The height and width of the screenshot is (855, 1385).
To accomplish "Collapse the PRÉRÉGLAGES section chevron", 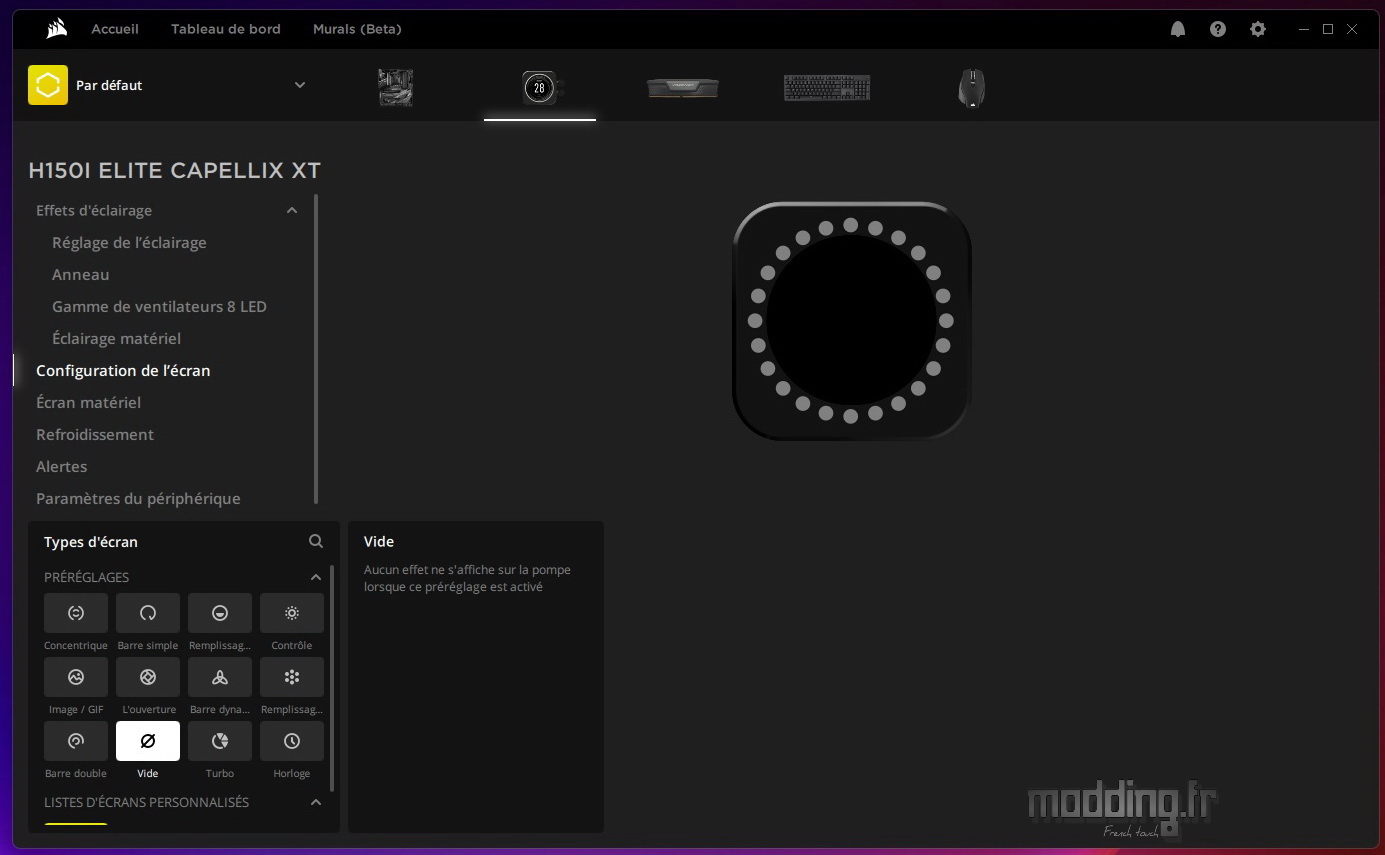I will 316,577.
